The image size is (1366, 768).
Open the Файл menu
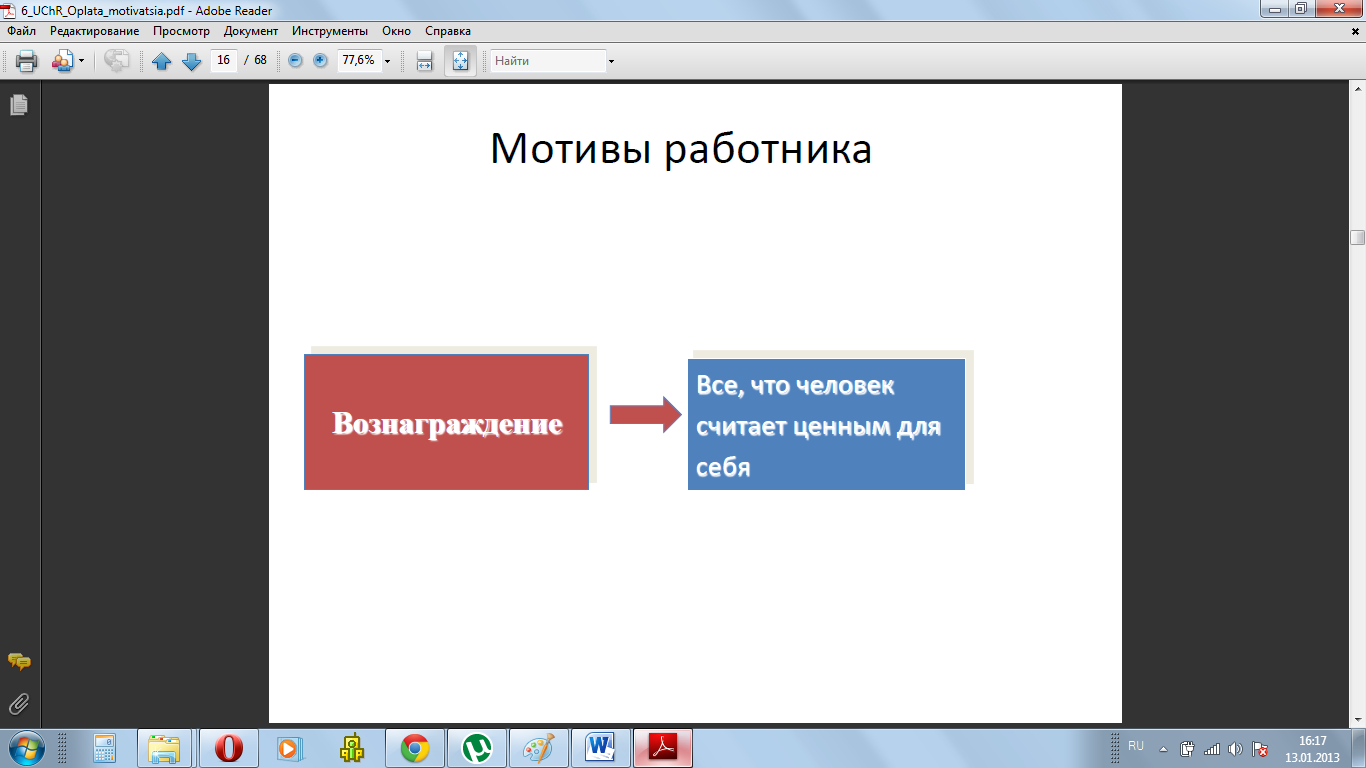pos(21,31)
